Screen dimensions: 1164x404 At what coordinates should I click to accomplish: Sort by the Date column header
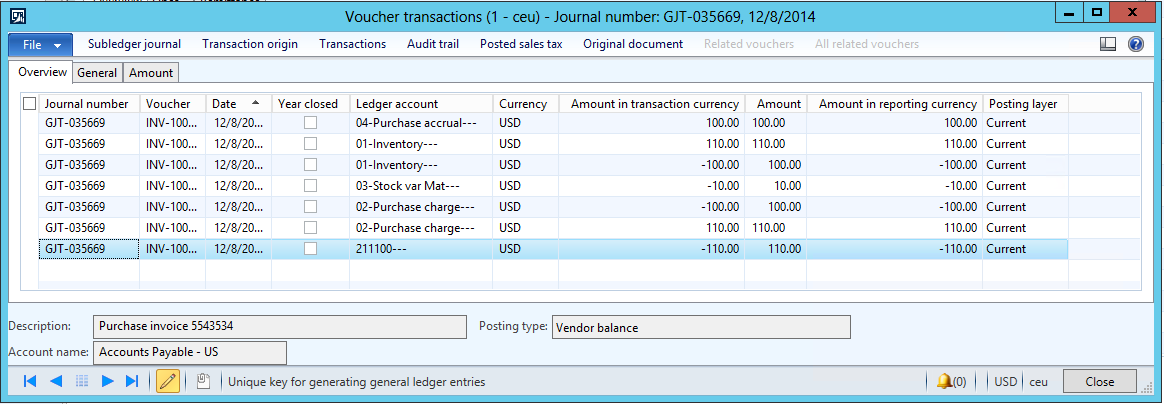click(x=238, y=104)
